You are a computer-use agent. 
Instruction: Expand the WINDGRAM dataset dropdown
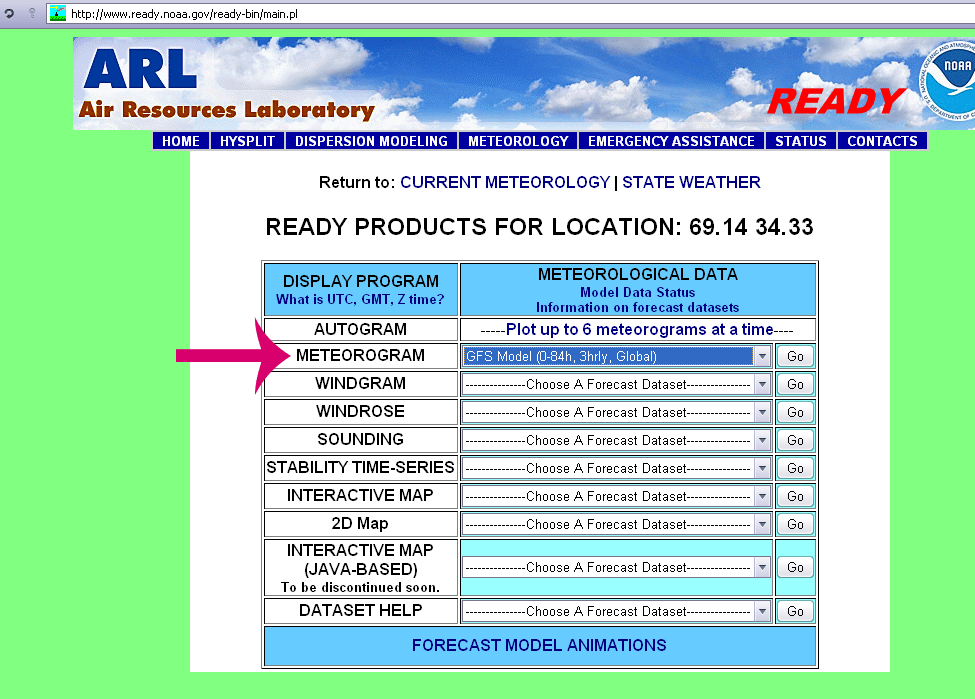(x=616, y=384)
